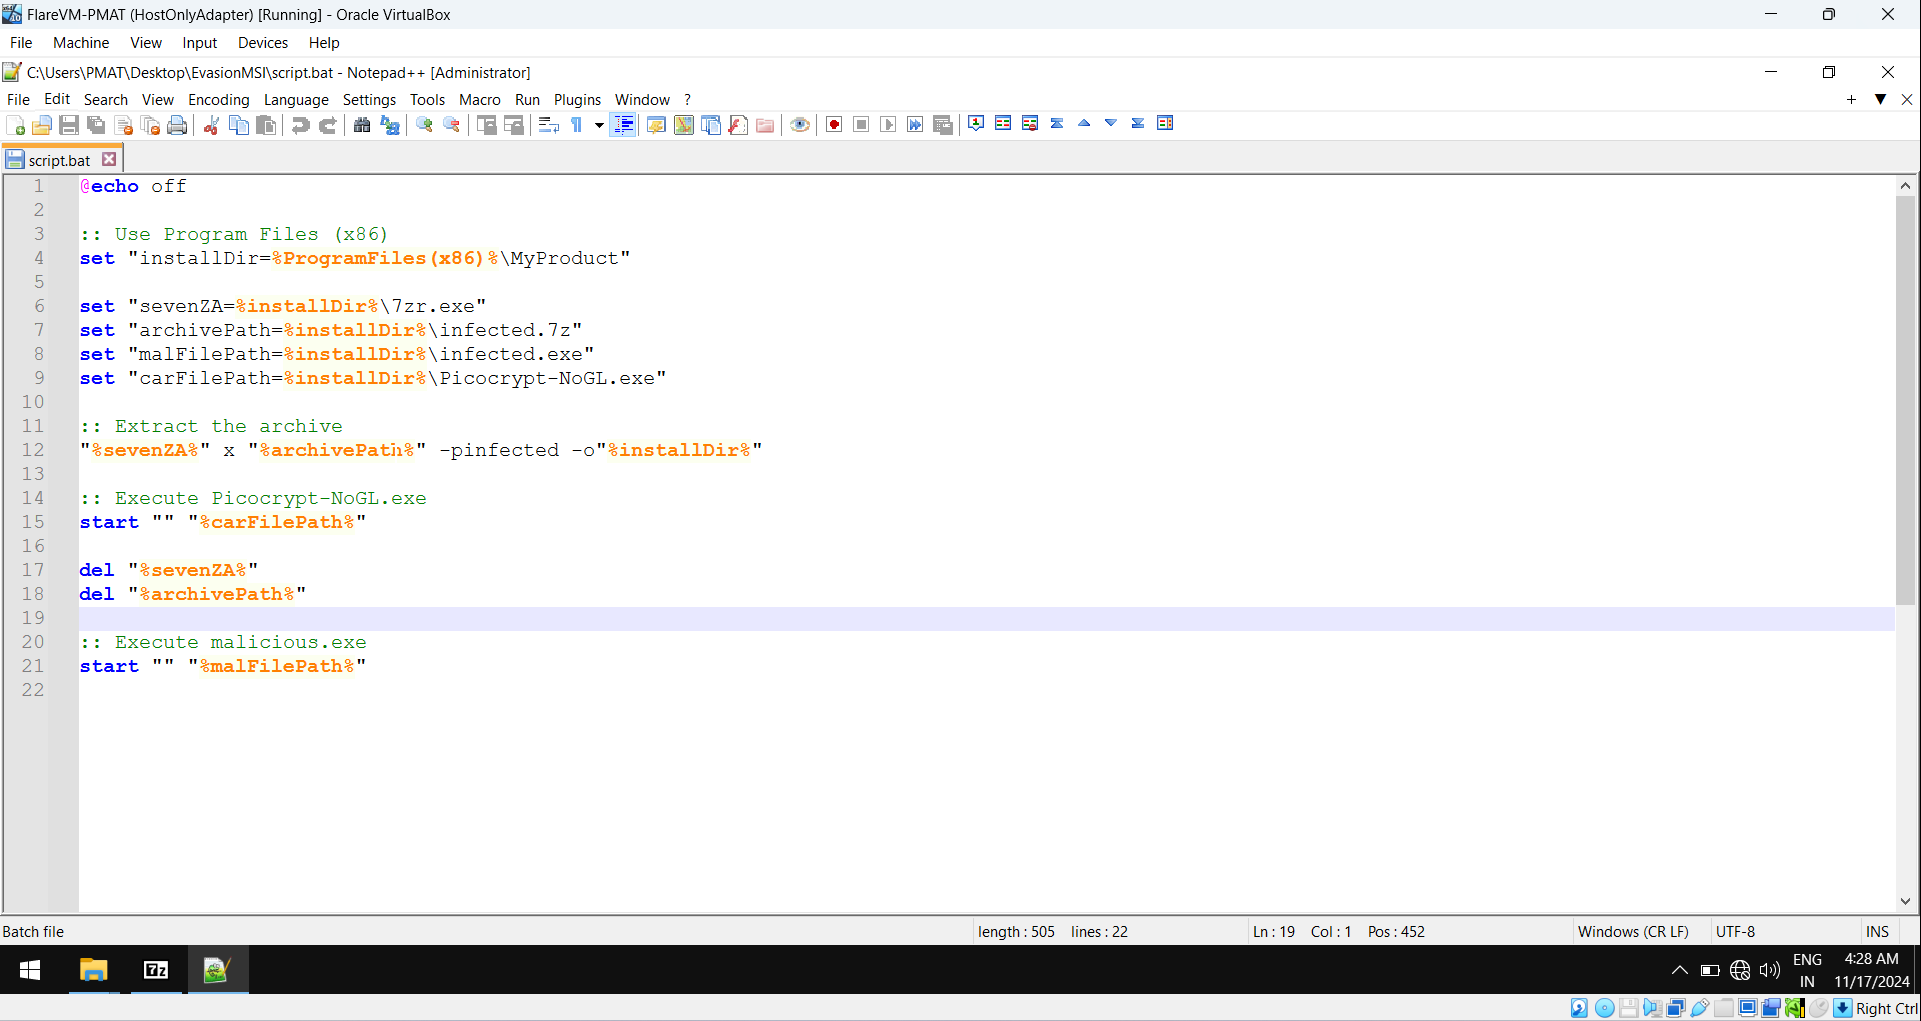Start macro recording with red dot icon
Viewport: 1921px width, 1021px height.
click(x=834, y=125)
